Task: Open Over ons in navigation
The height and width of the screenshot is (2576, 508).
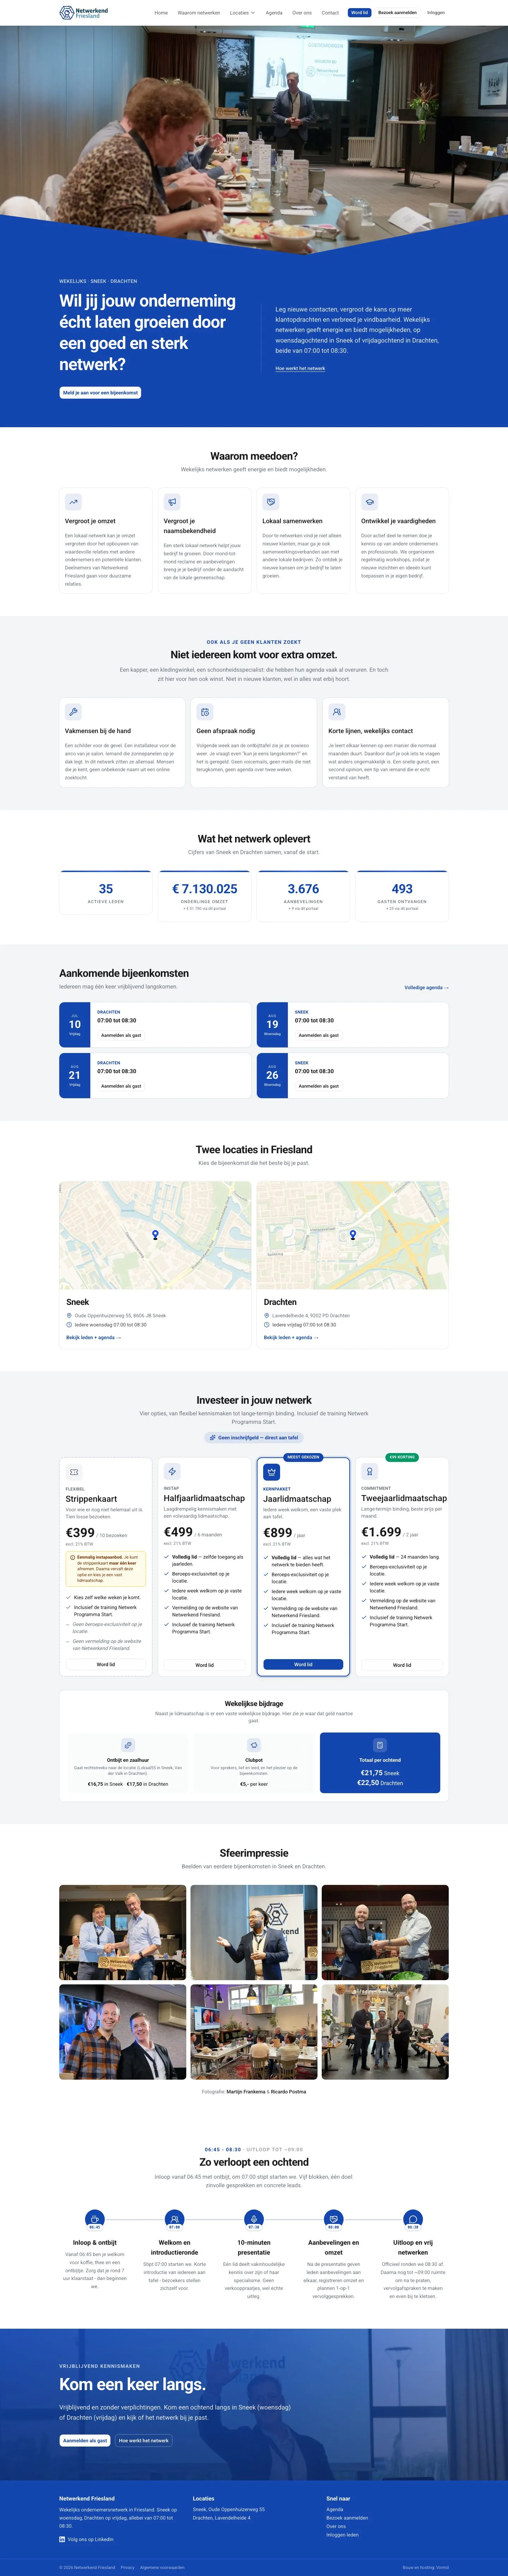Action: 302,13
